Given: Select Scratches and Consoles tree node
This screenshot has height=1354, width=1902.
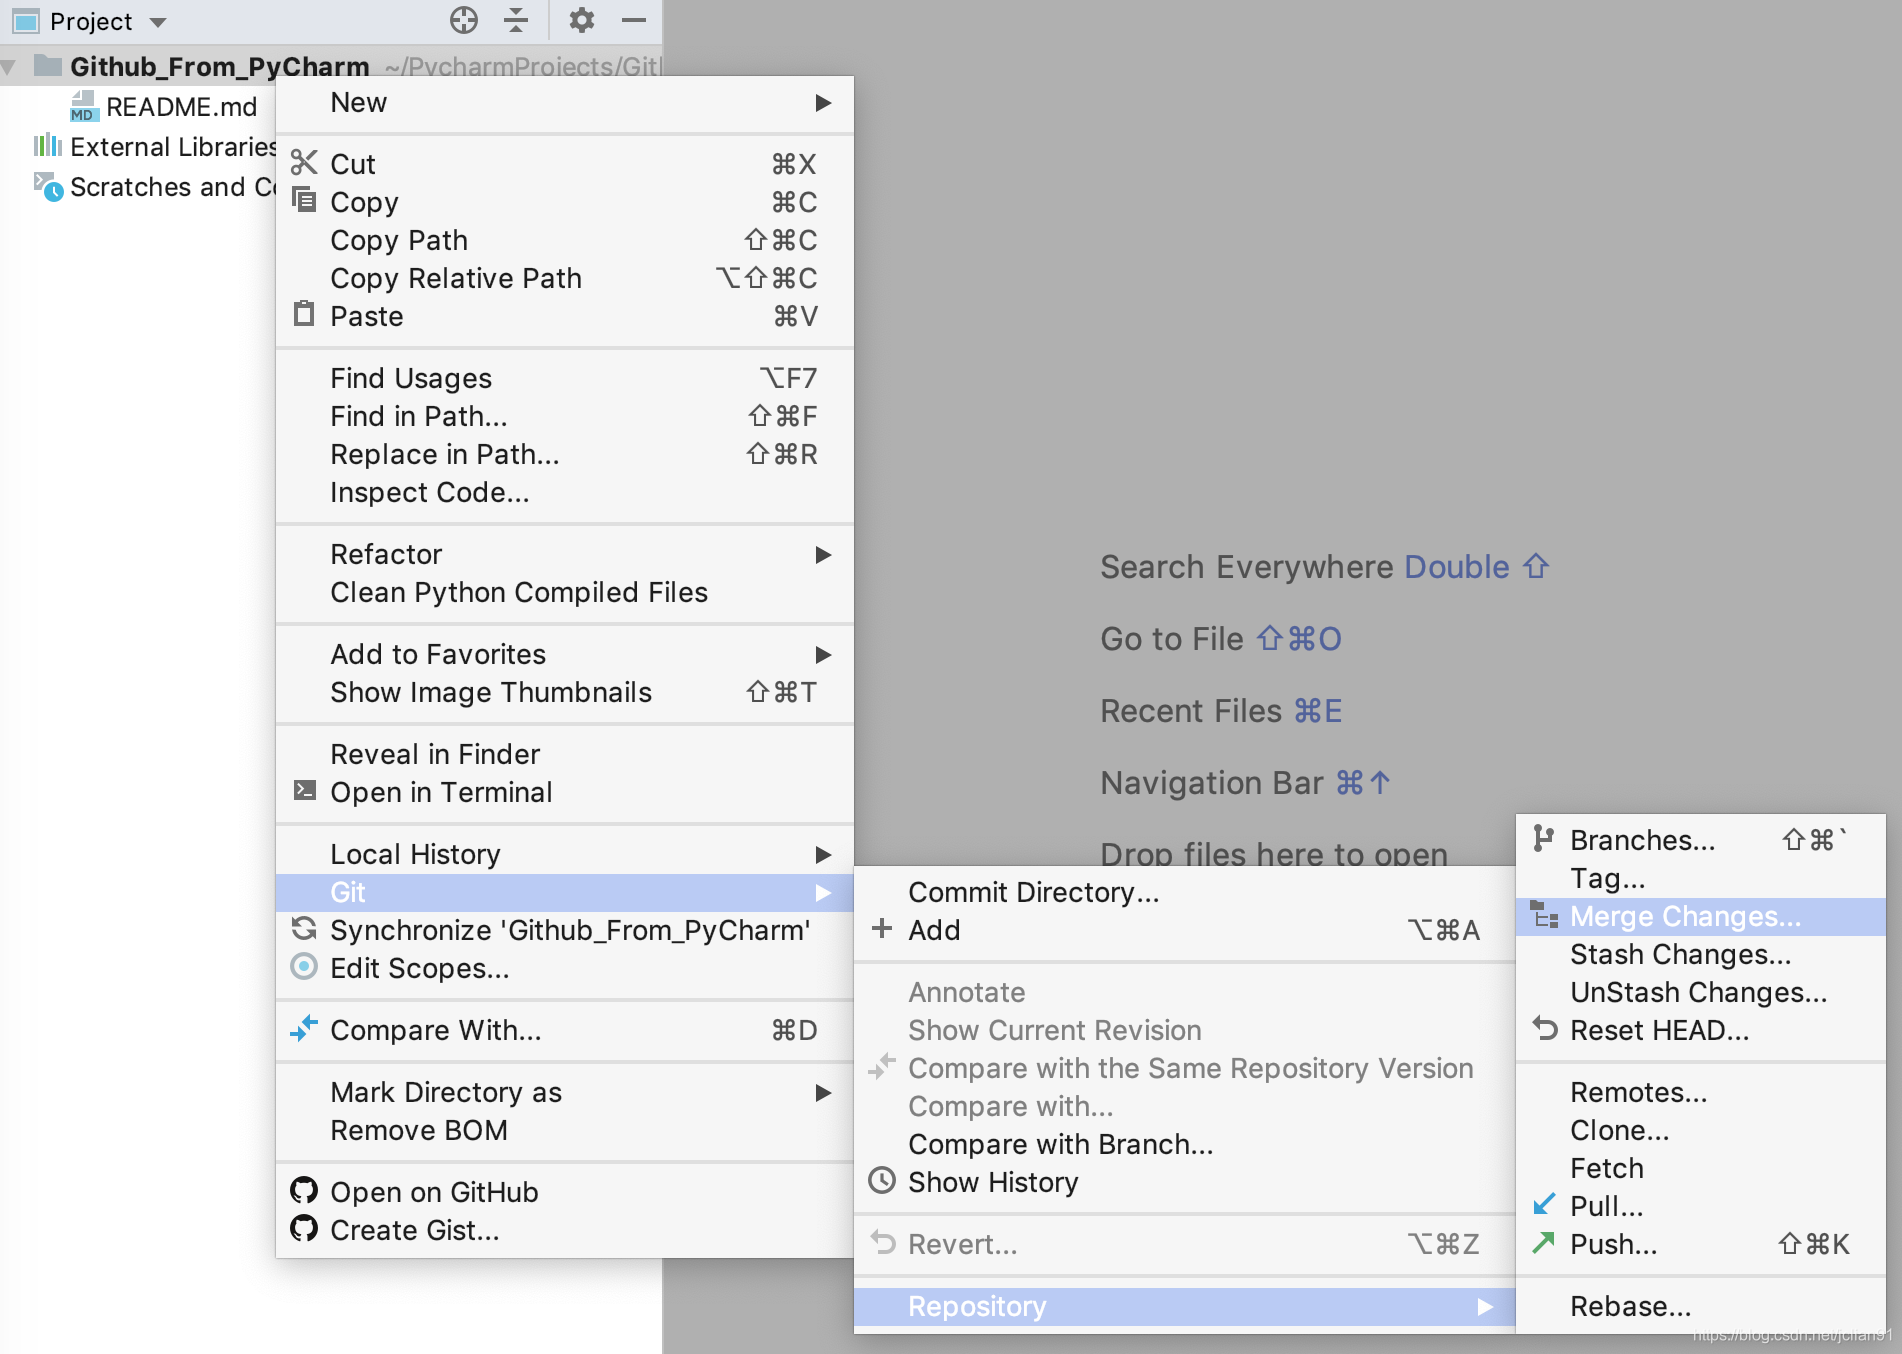Looking at the screenshot, I should tap(172, 187).
